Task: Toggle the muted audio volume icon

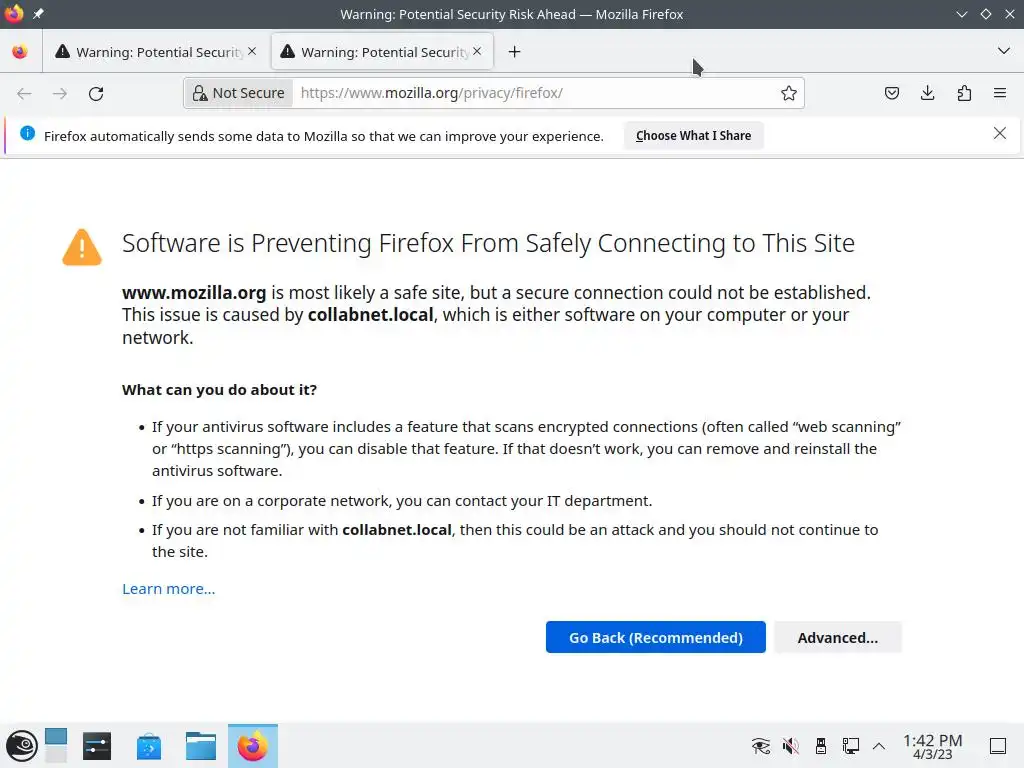Action: point(790,745)
